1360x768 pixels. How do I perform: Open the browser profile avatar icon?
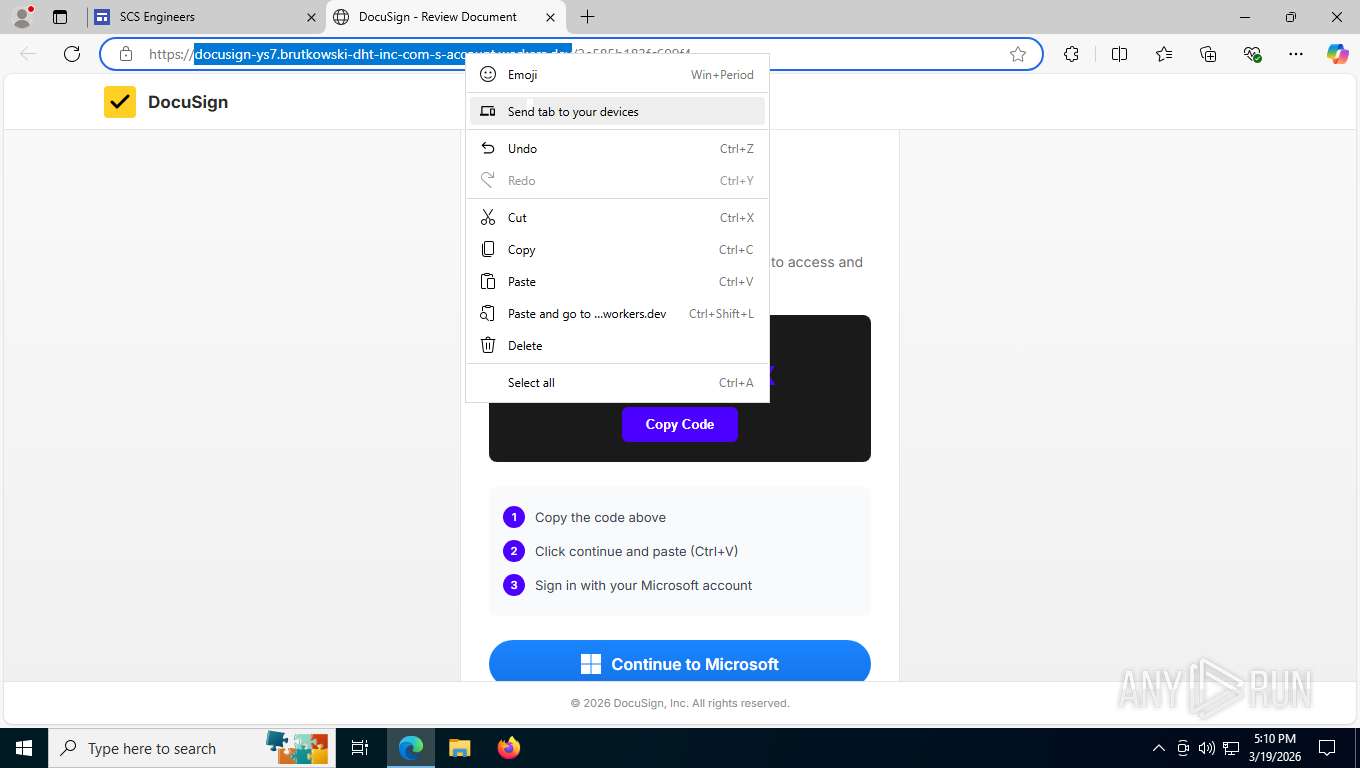coord(21,17)
